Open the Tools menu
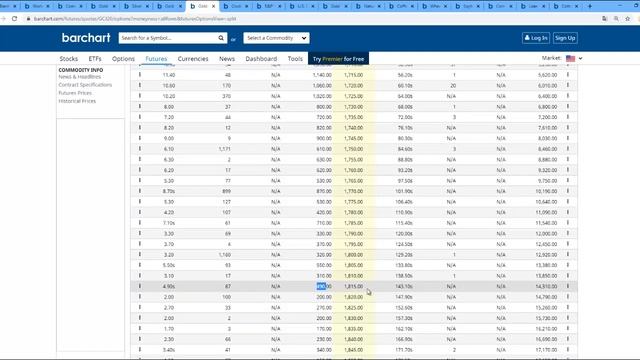This screenshot has width=640, height=360. click(x=295, y=59)
